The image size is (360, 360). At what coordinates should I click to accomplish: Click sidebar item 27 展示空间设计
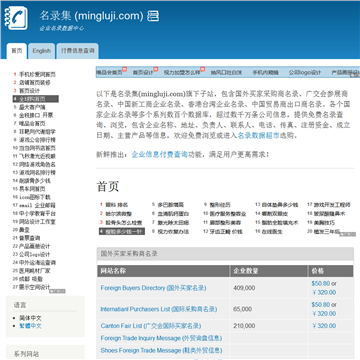[x=35, y=287]
